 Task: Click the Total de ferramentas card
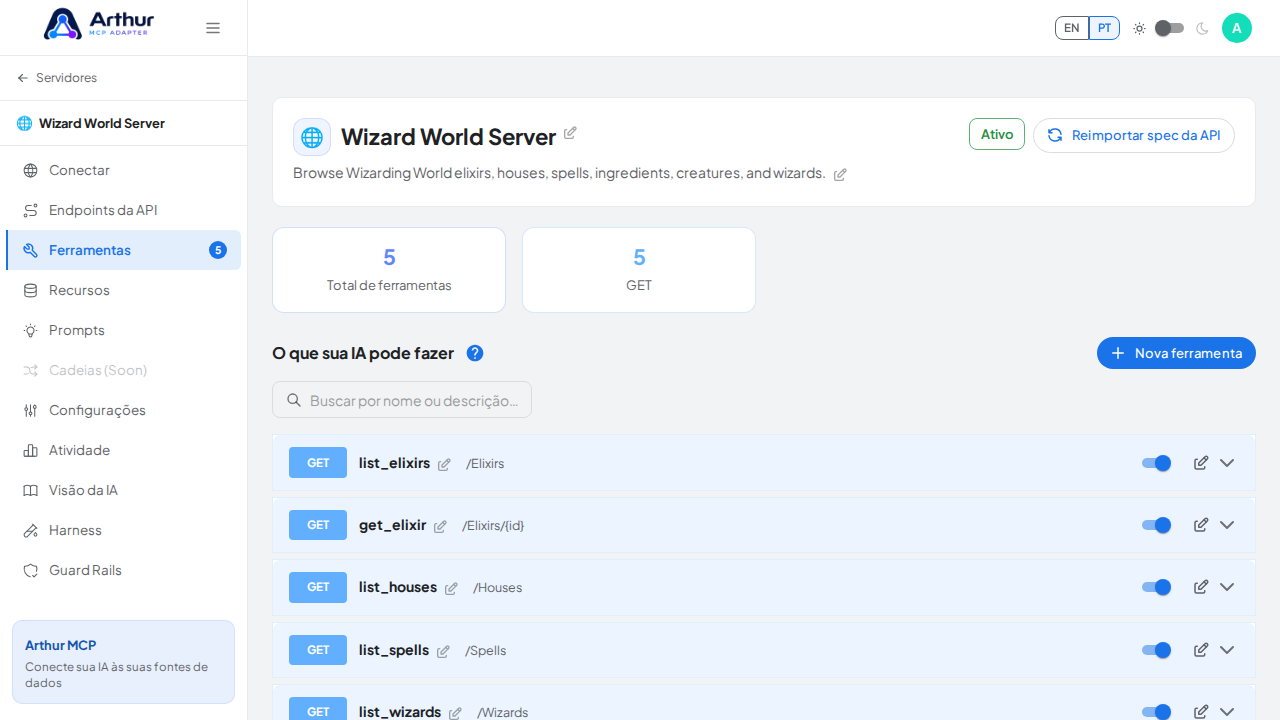point(389,270)
